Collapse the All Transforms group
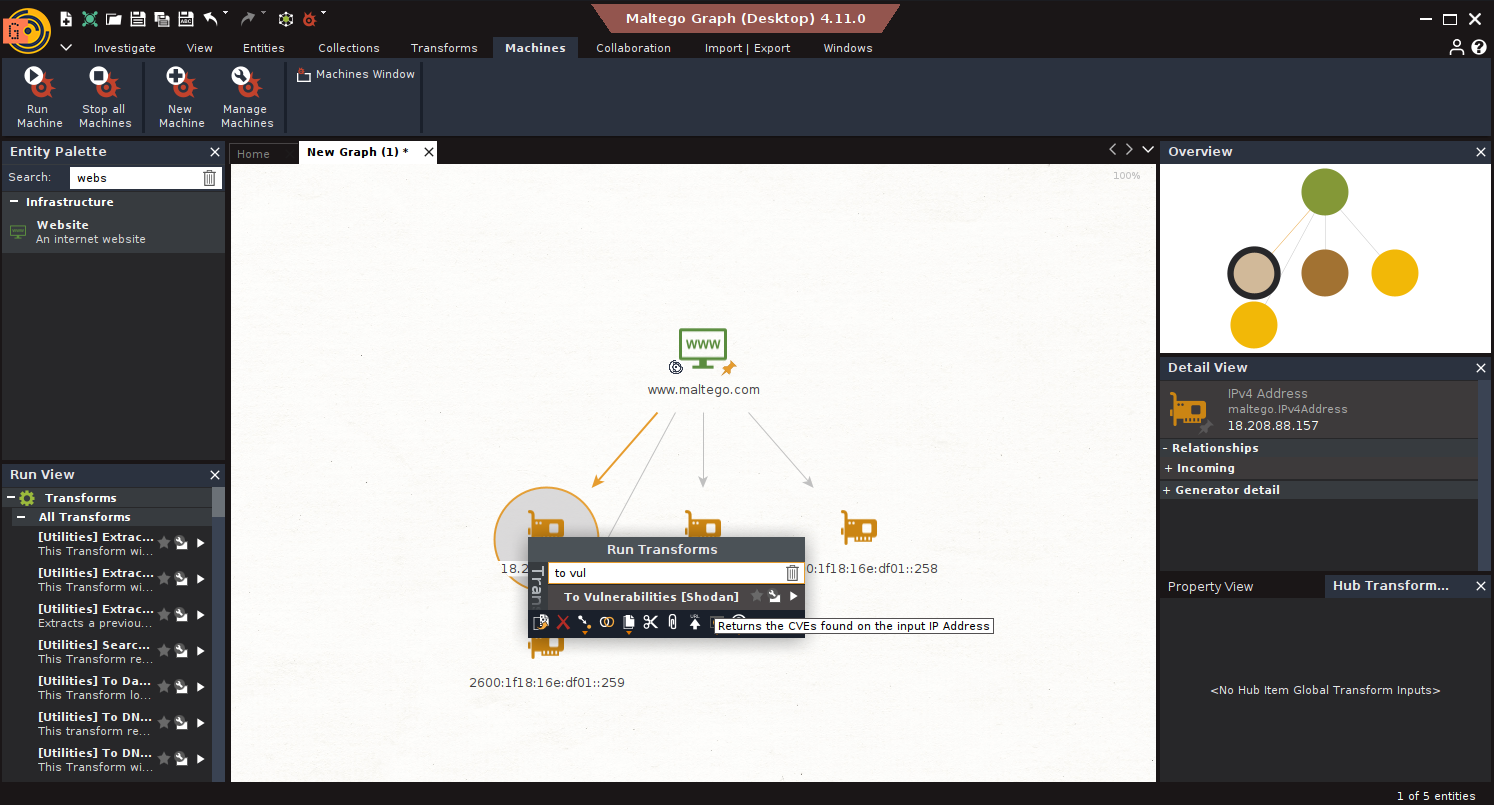The height and width of the screenshot is (805, 1494). (21, 517)
